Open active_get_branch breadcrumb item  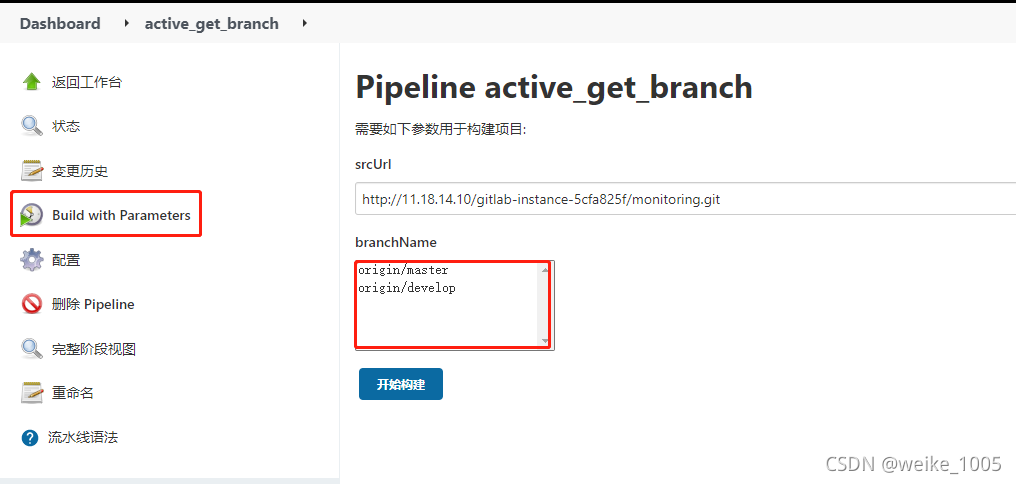[x=212, y=24]
